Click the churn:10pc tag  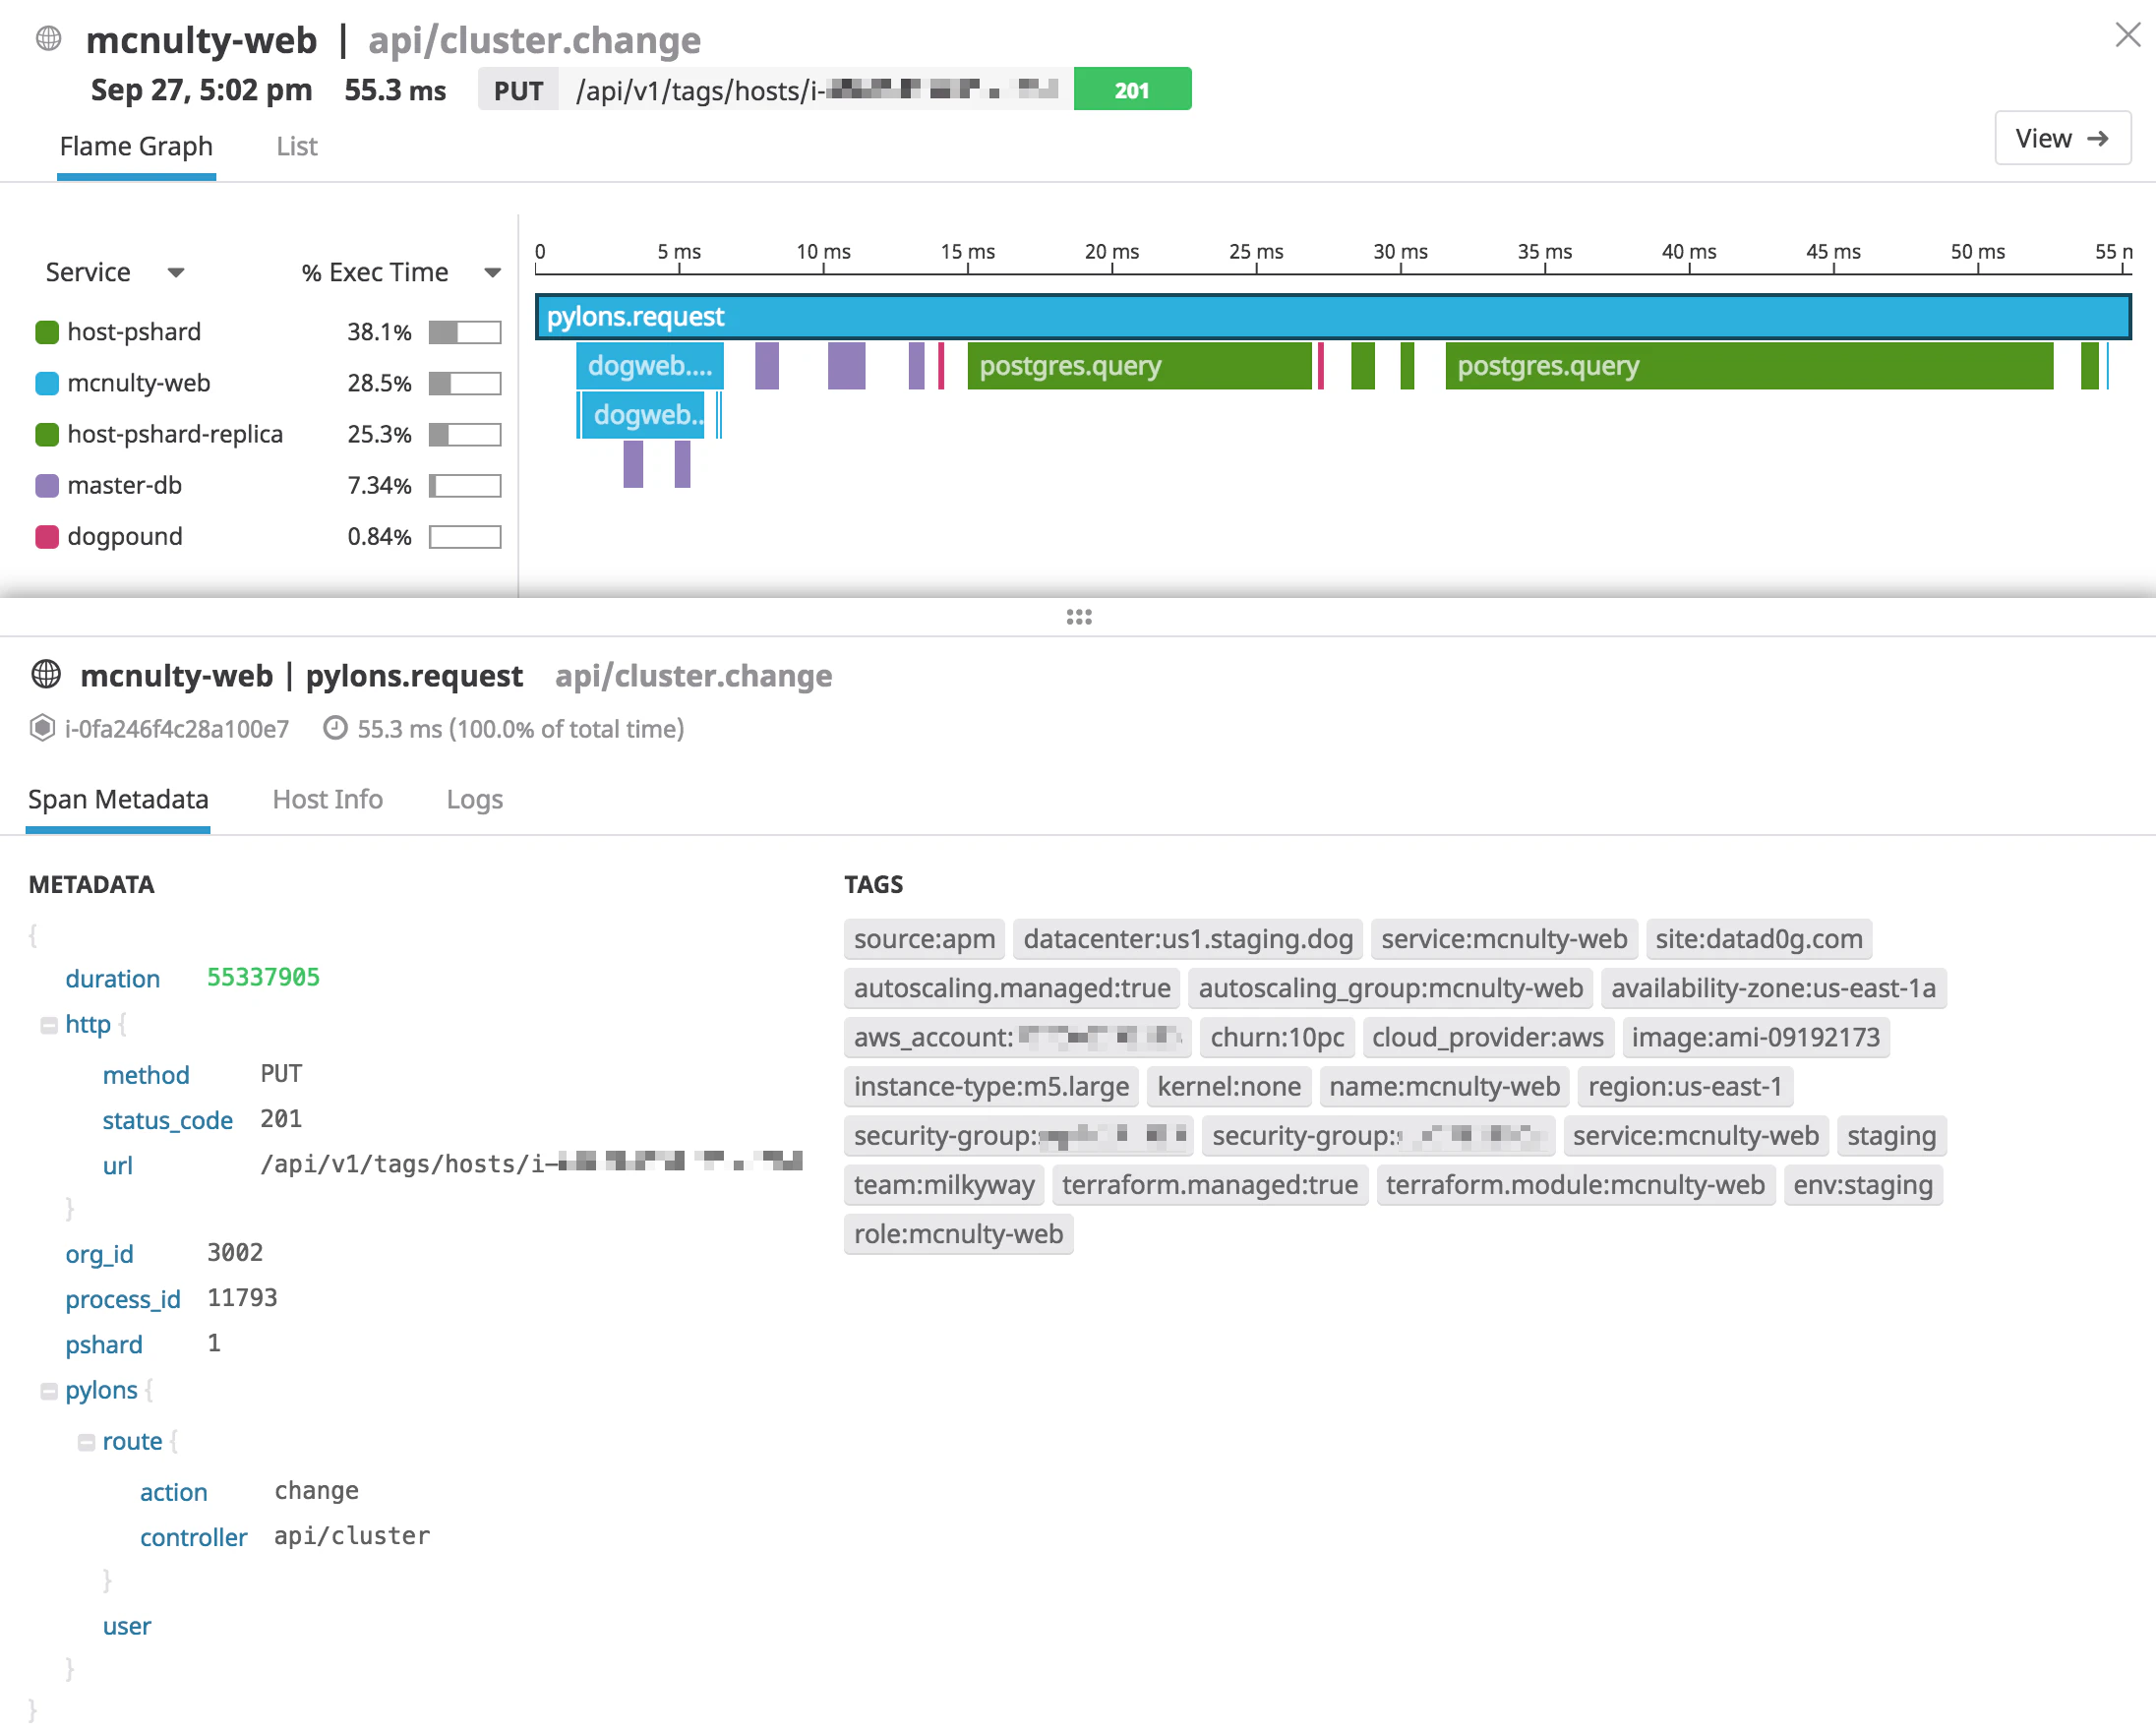[x=1277, y=1037]
